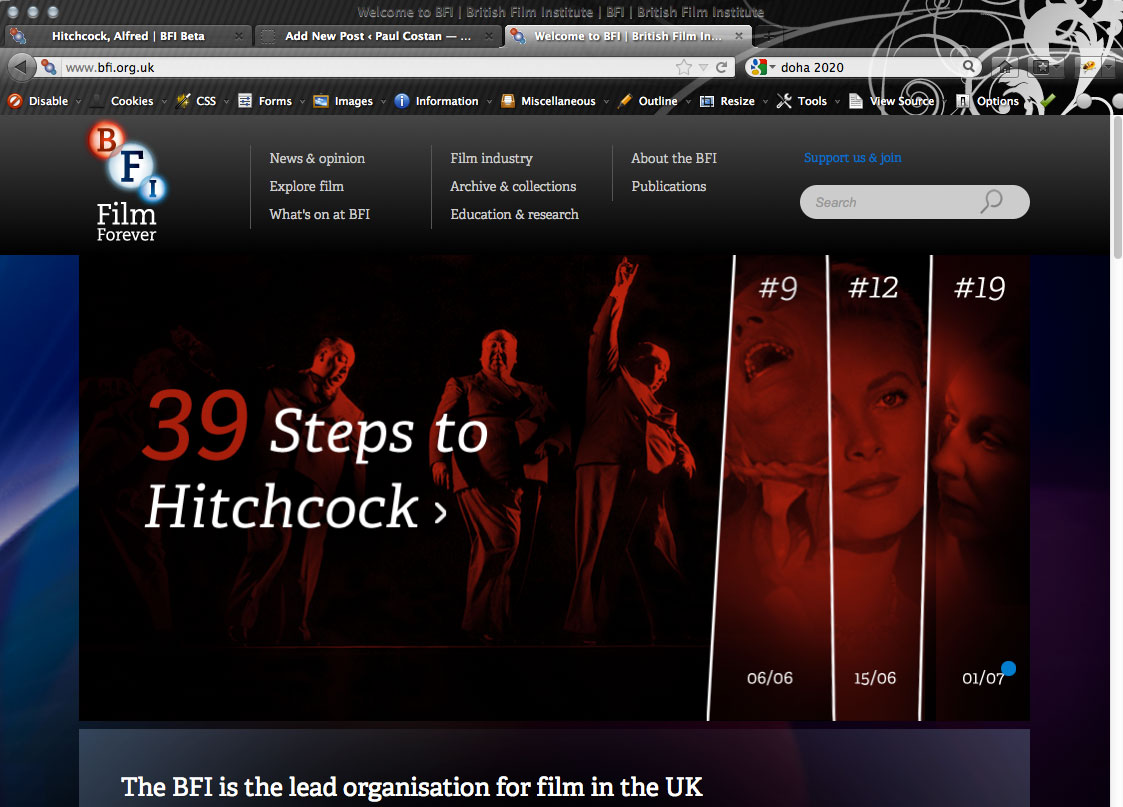1123x807 pixels.
Task: Click the magnifier icon in BFI search
Action: (x=992, y=202)
